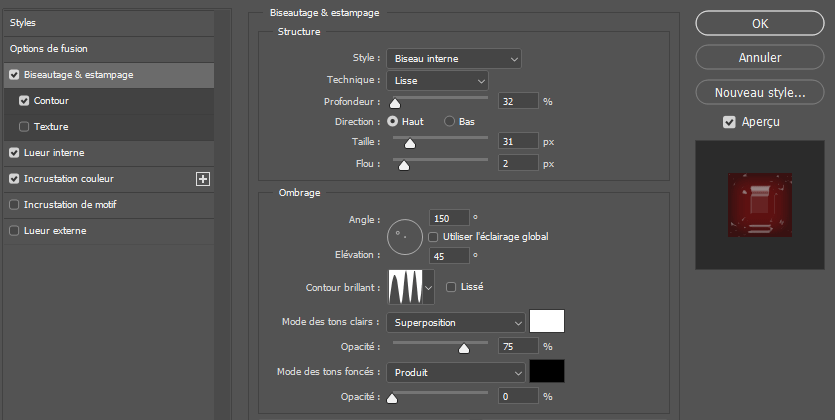Open the Mode des tons foncés dropdown
Image resolution: width=835 pixels, height=420 pixels.
455,372
